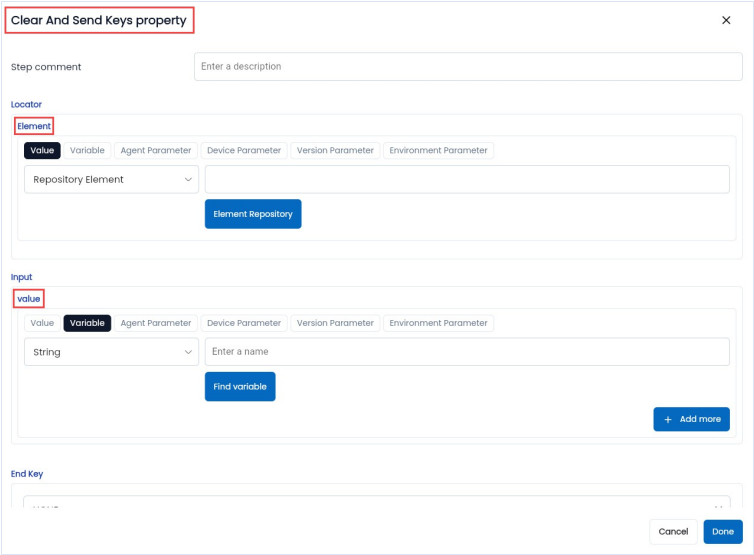The image size is (754, 555).
Task: Open Version Parameter tab under Element
Action: pyautogui.click(x=335, y=151)
